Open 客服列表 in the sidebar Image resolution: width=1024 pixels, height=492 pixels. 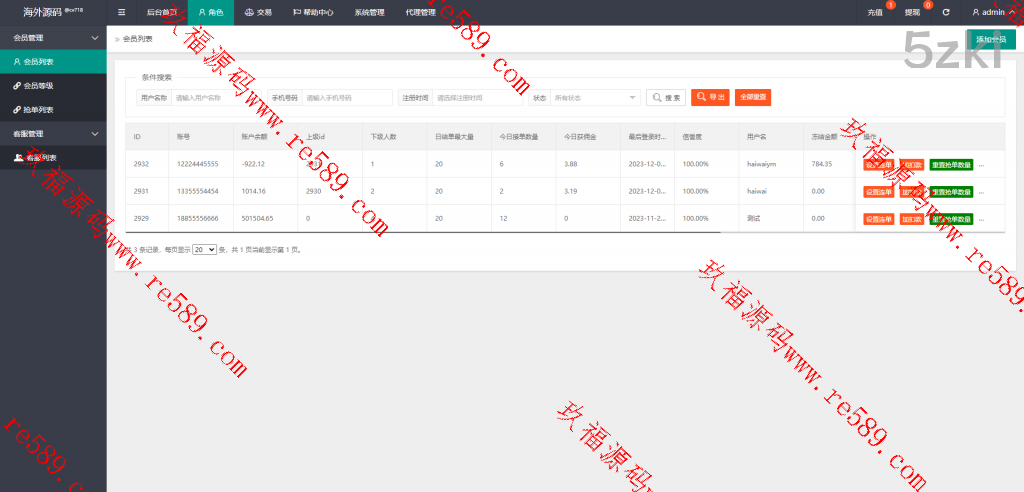tap(40, 158)
